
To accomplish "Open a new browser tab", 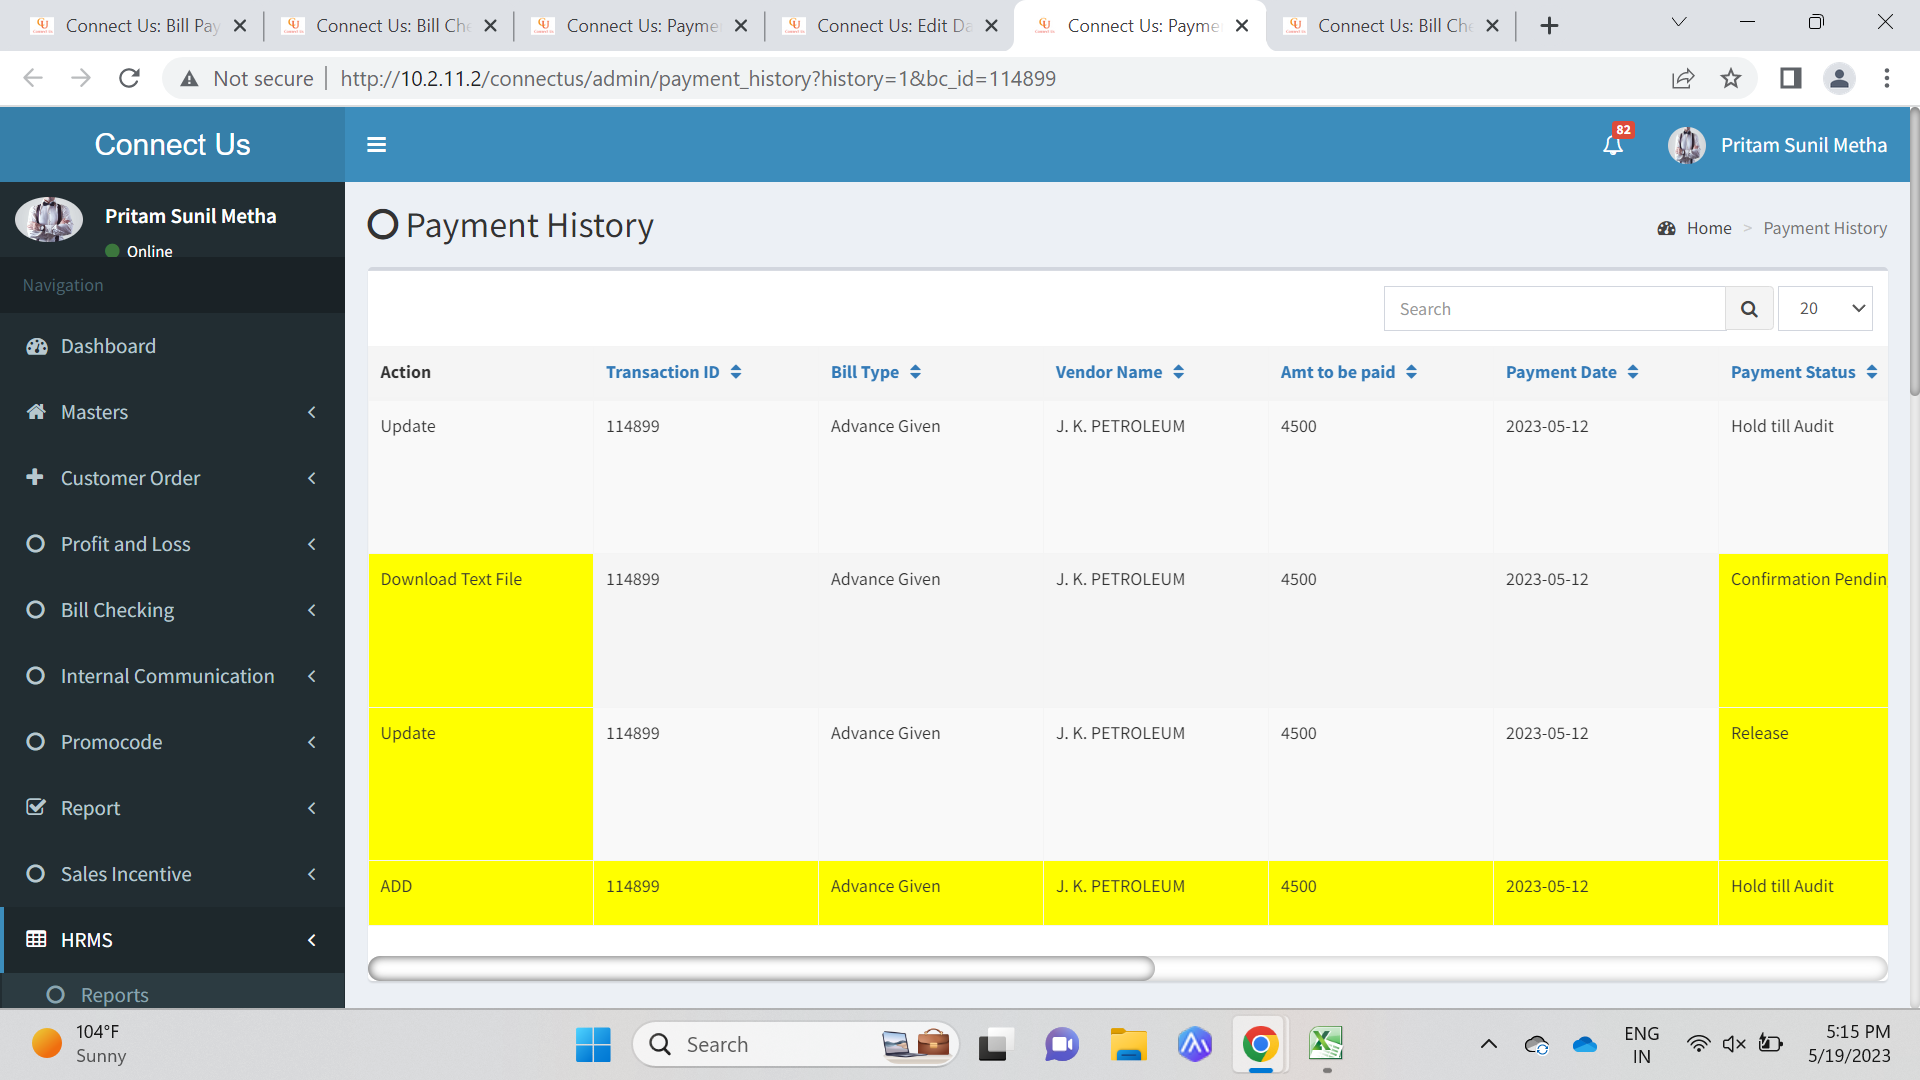I will [x=1549, y=26].
